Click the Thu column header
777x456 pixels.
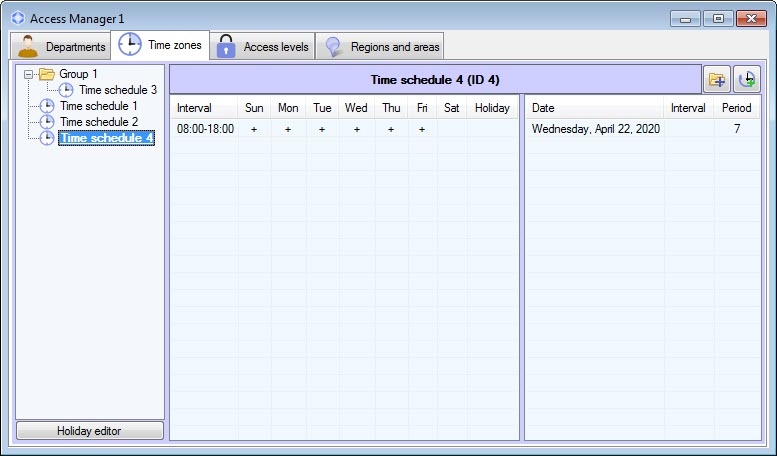coord(391,108)
